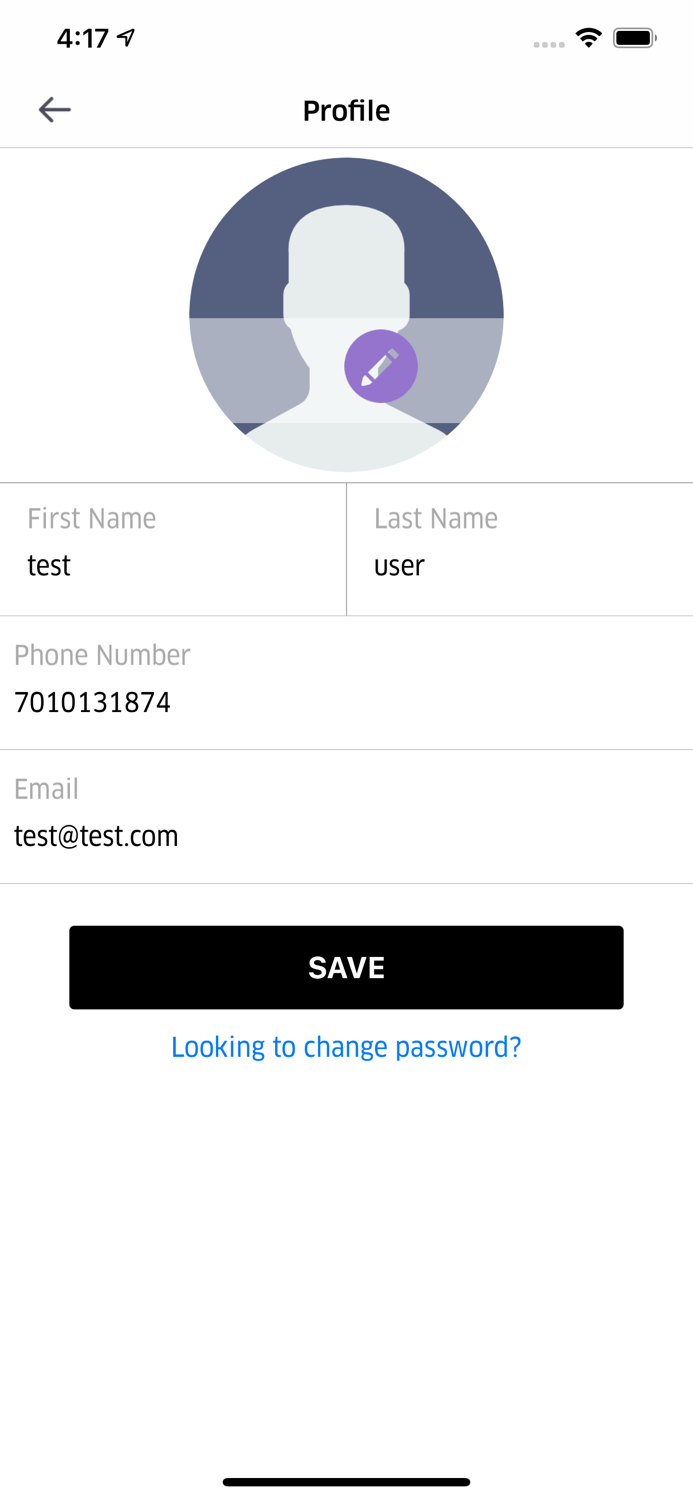Tap the location services arrow icon
This screenshot has height=1500, width=693.
pos(126,38)
